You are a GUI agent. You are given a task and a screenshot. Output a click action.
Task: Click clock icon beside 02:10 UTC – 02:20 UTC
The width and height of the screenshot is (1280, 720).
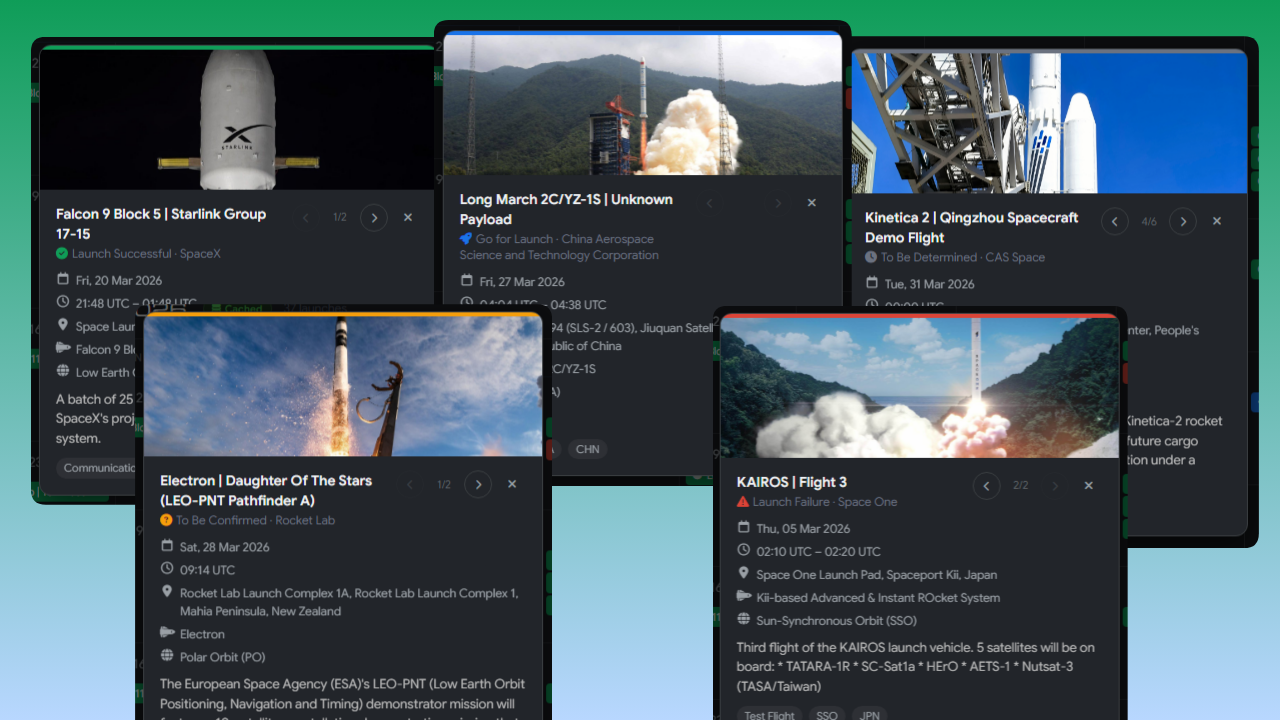click(743, 550)
